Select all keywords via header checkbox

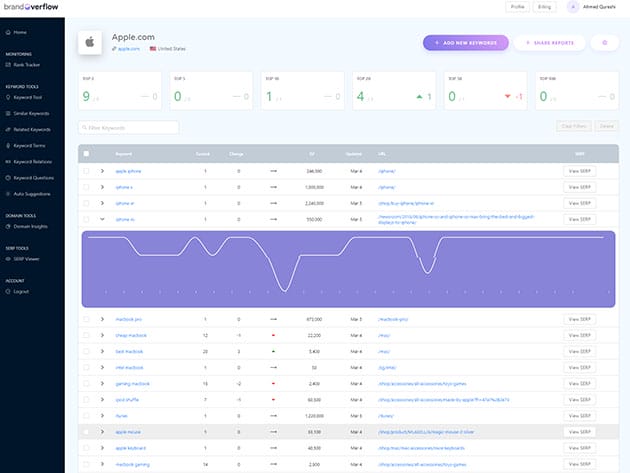(86, 154)
